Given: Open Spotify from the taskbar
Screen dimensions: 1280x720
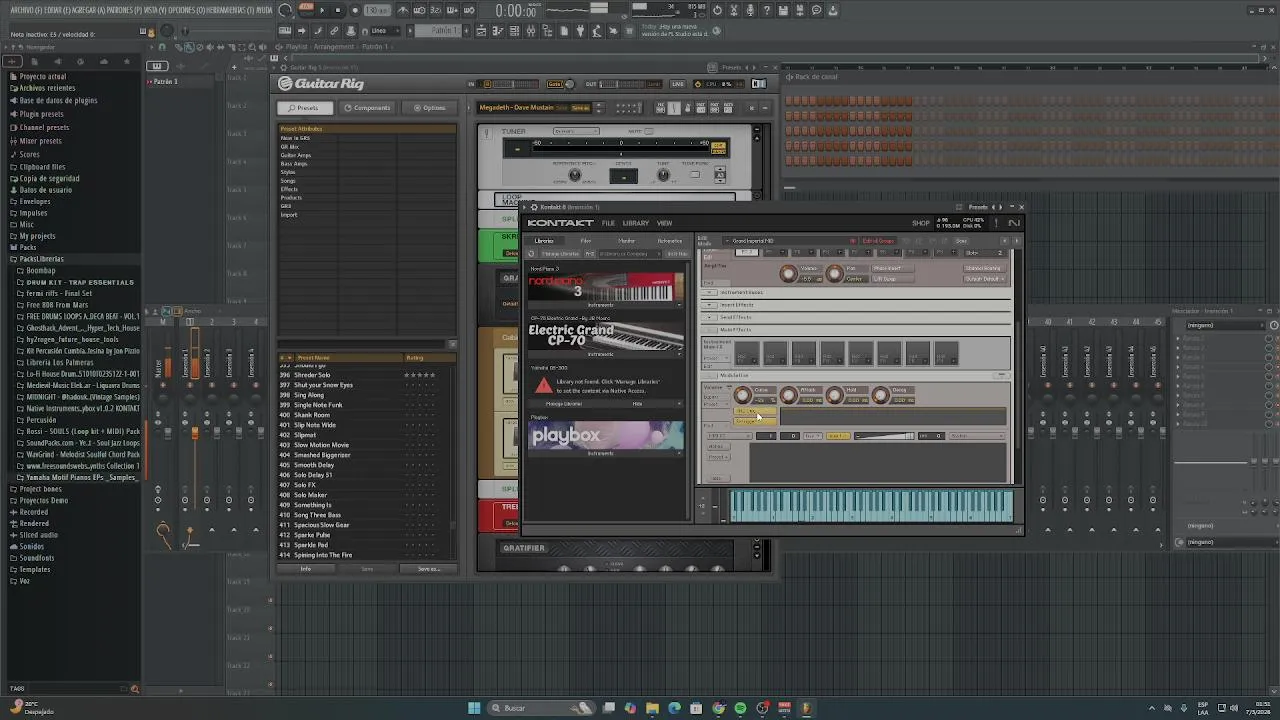Looking at the screenshot, I should 740,708.
